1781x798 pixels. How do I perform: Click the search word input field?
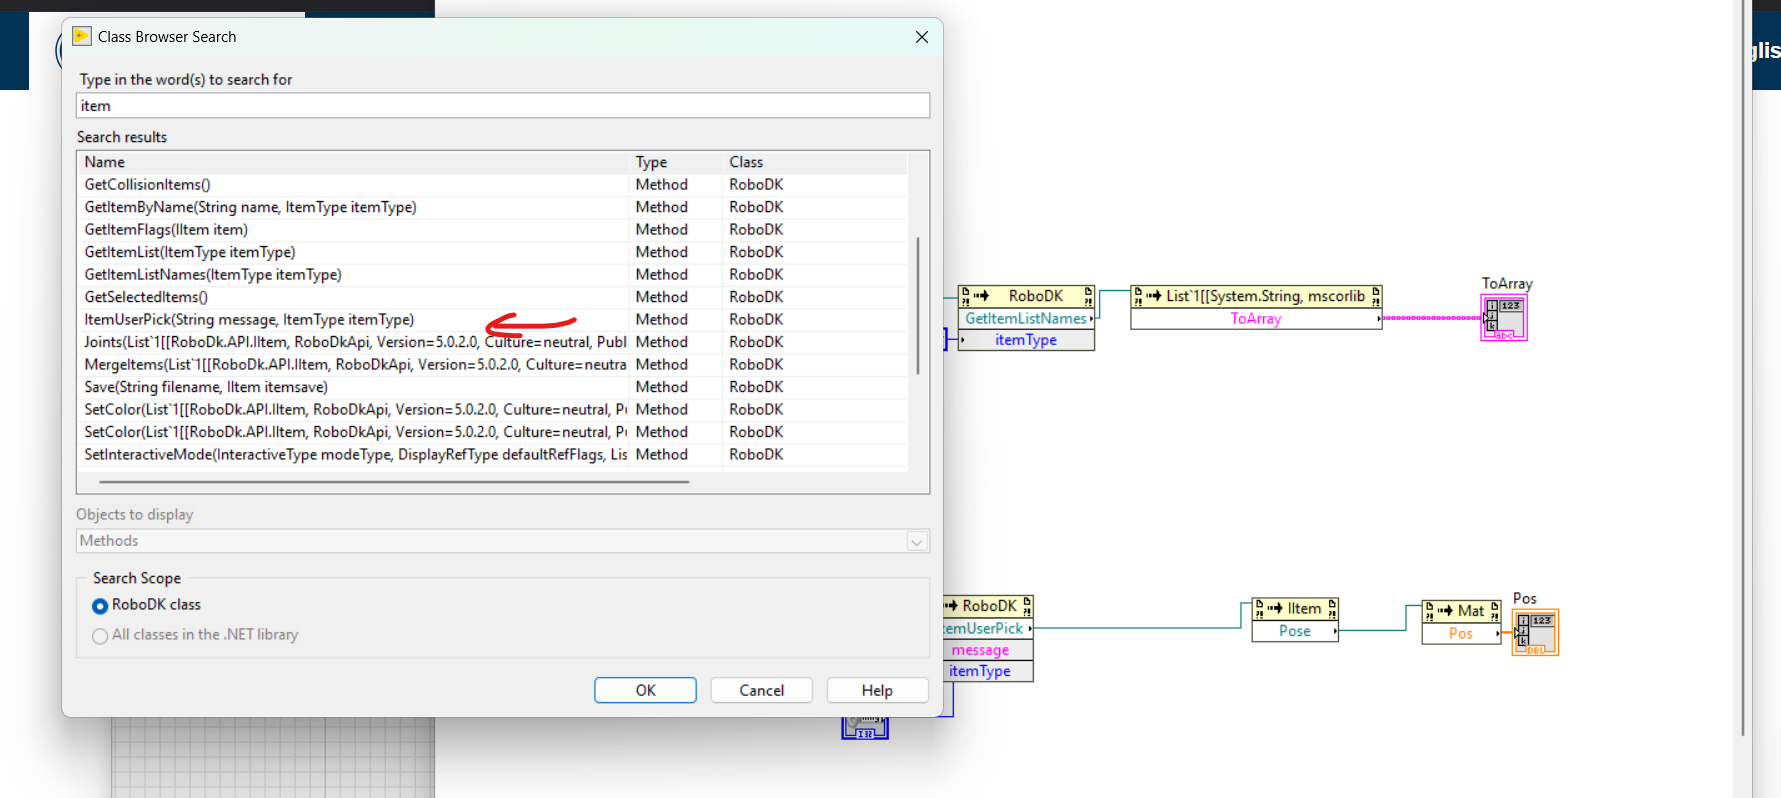[x=503, y=106]
